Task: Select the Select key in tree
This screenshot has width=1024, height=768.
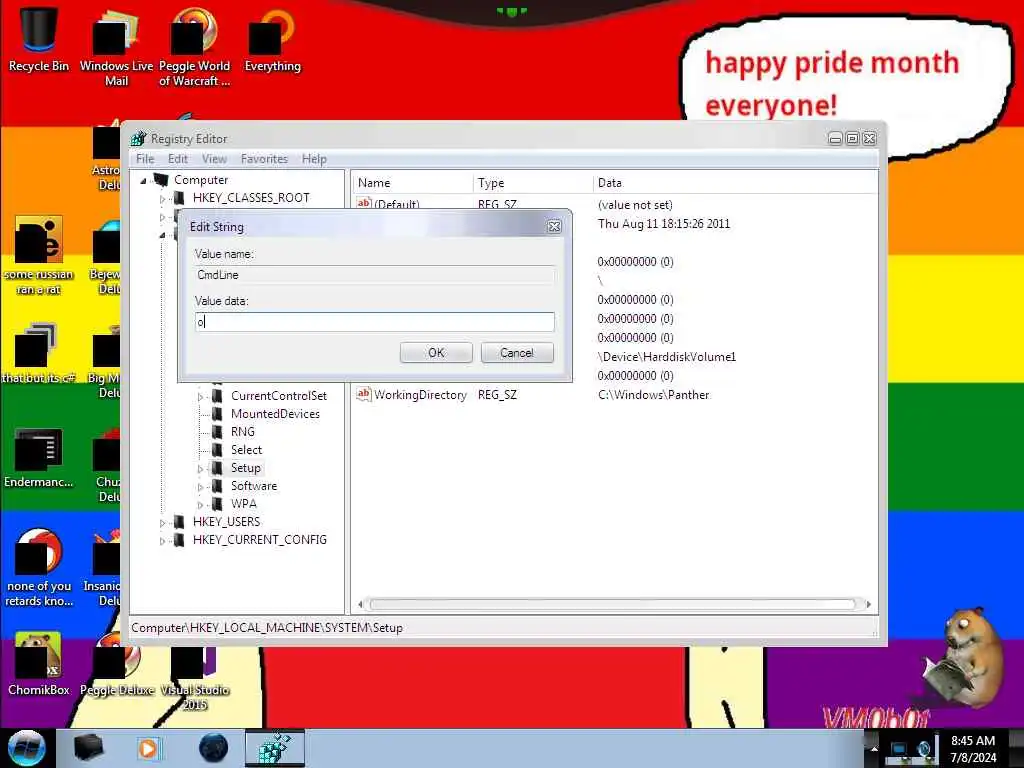Action: point(246,450)
